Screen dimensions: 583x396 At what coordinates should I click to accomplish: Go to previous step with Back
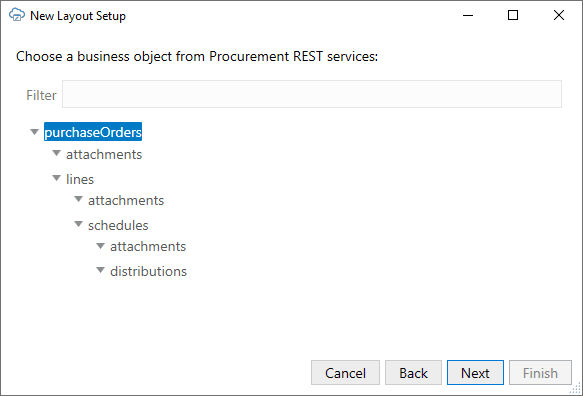(x=413, y=373)
